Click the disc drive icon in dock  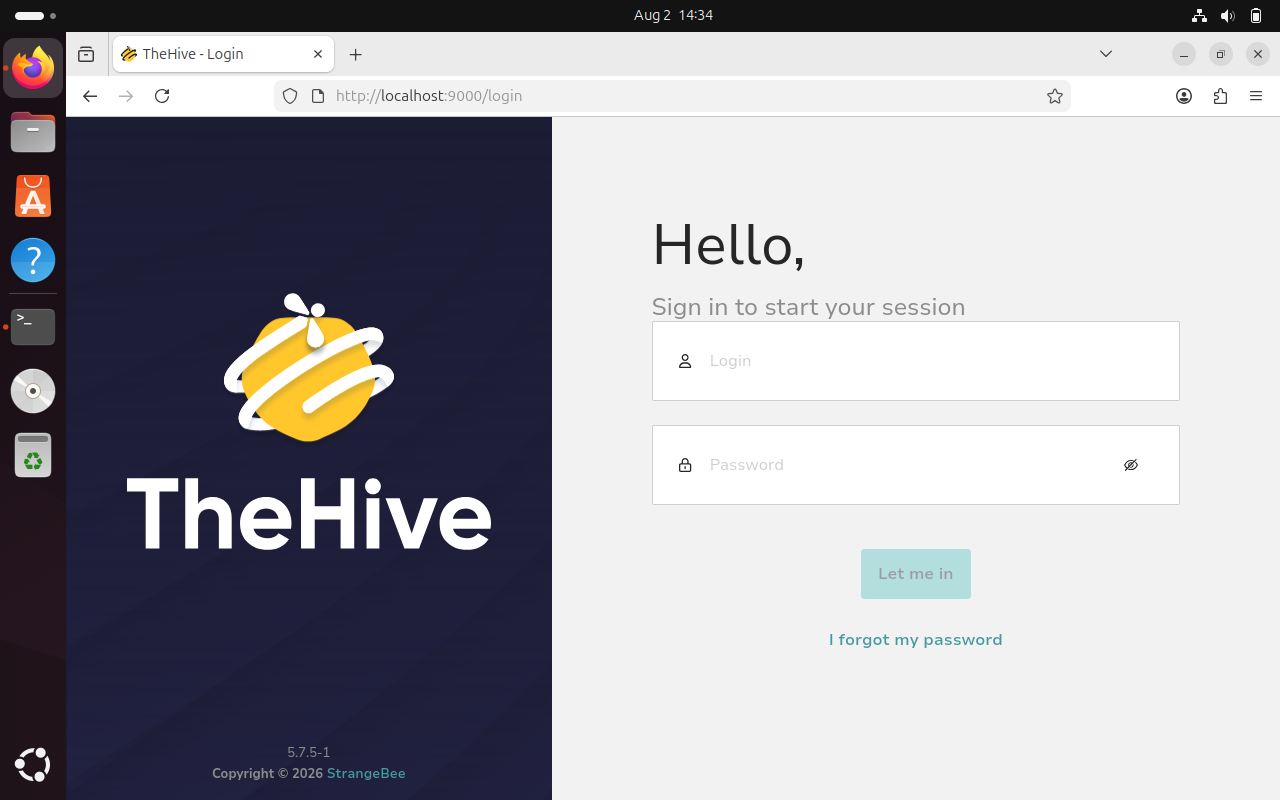33,391
